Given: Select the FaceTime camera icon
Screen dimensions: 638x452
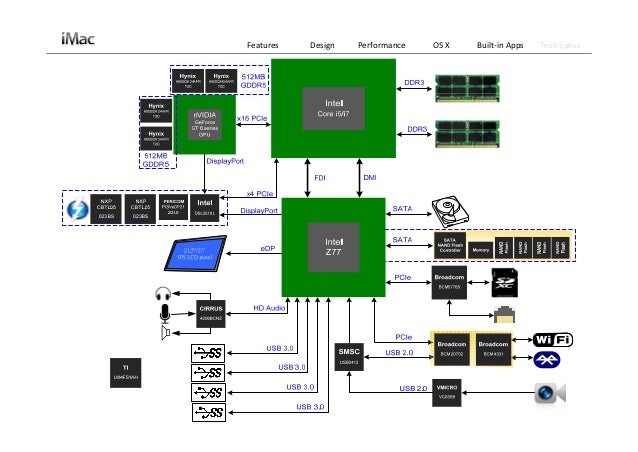Looking at the screenshot, I should click(550, 393).
